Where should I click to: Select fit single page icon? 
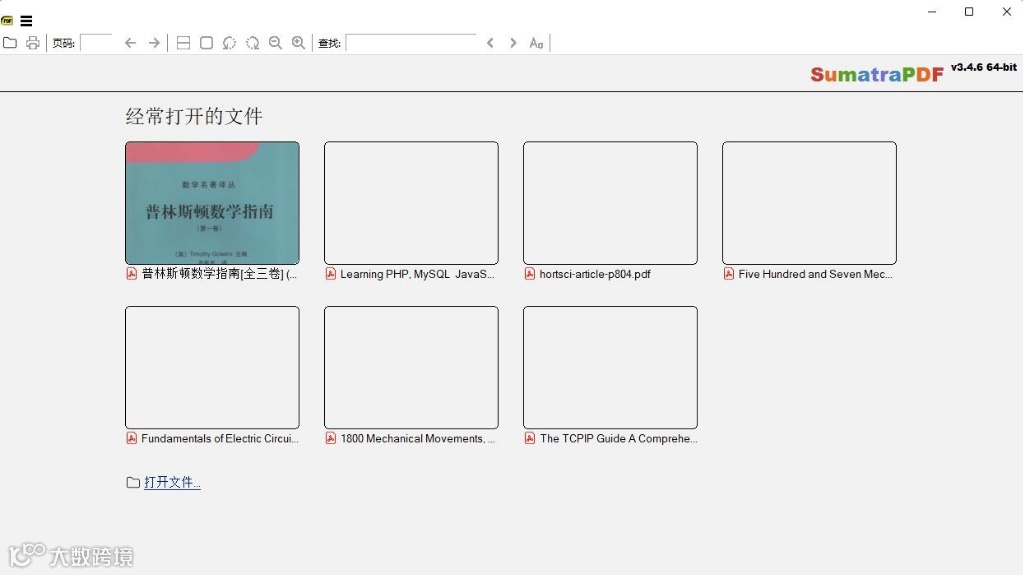(x=206, y=43)
